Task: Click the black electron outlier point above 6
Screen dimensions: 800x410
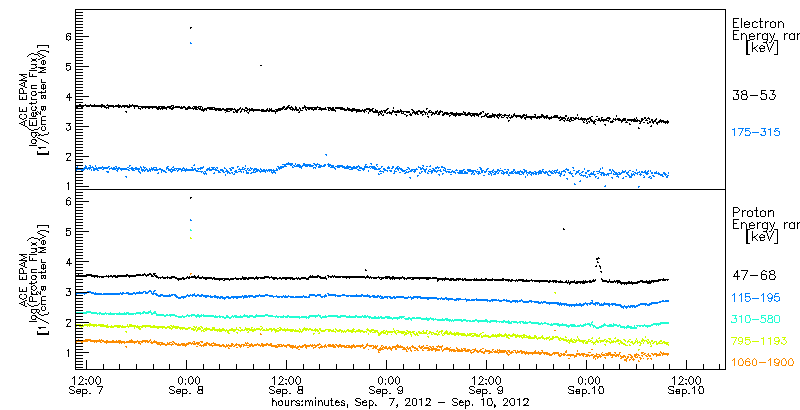Action: click(x=190, y=28)
